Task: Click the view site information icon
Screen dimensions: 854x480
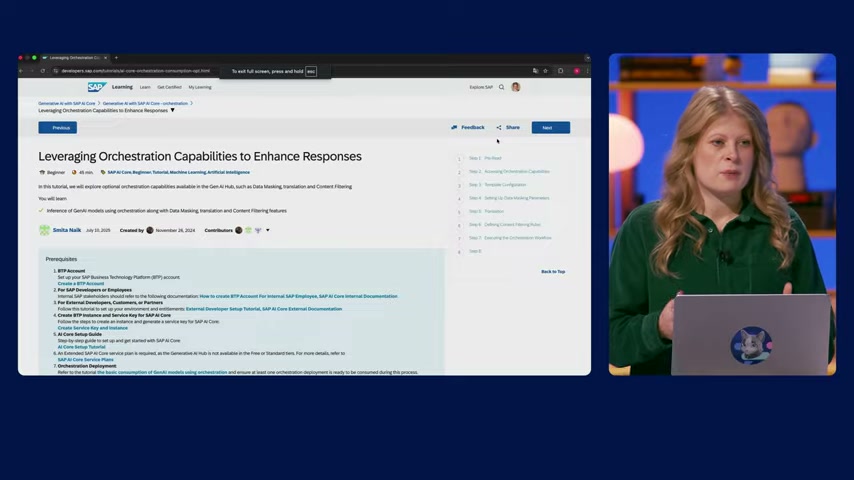Action: point(56,71)
